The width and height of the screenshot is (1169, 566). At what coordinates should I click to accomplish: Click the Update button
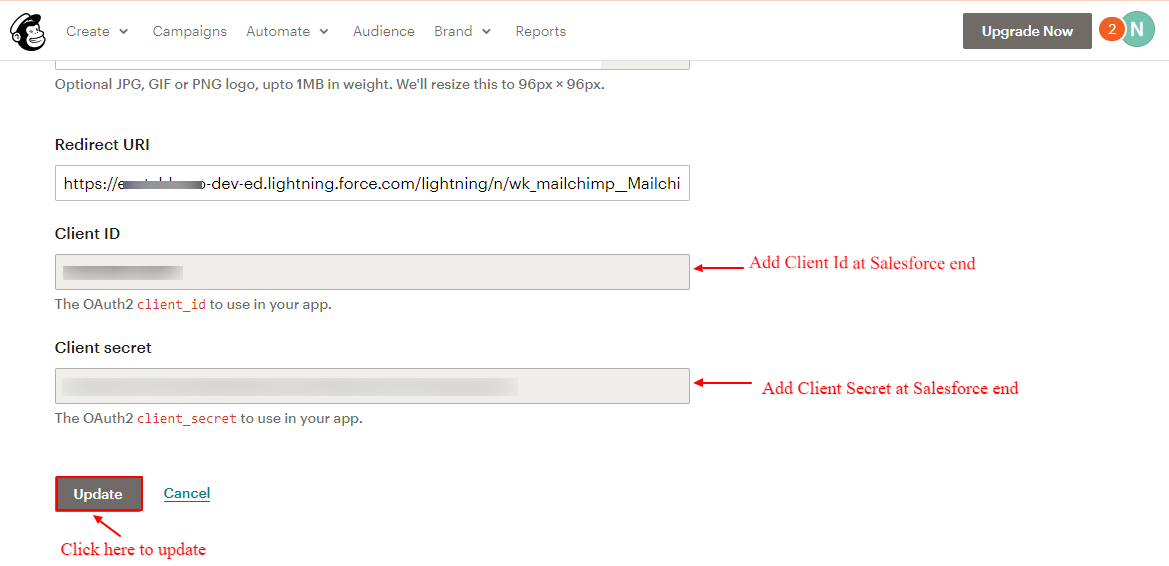coord(98,494)
